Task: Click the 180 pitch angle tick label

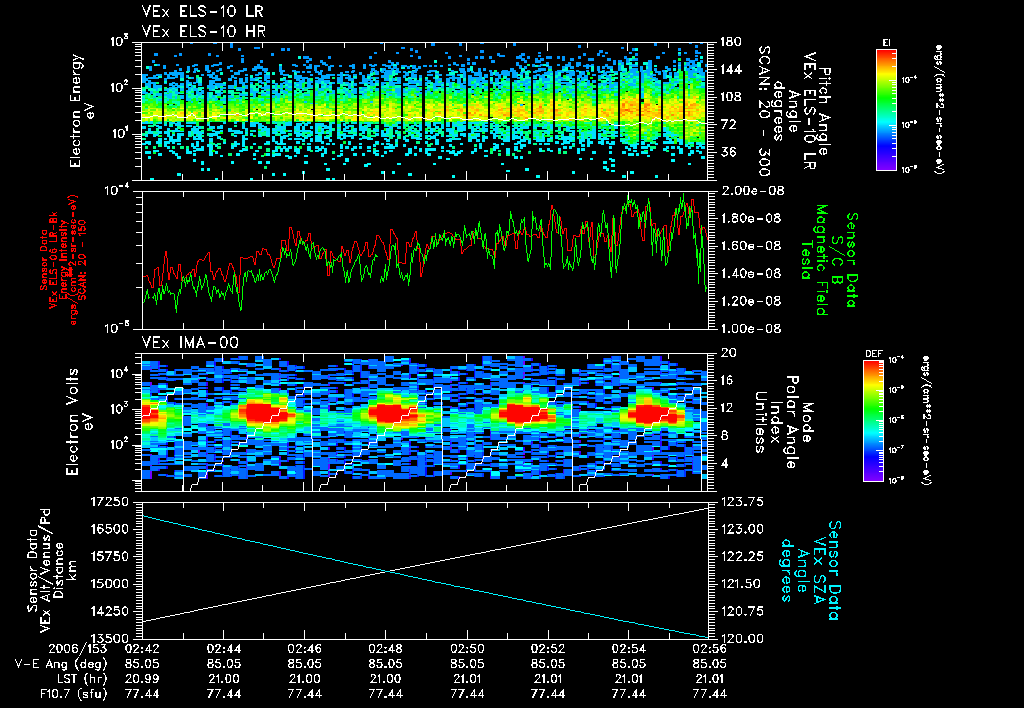Action: click(731, 42)
